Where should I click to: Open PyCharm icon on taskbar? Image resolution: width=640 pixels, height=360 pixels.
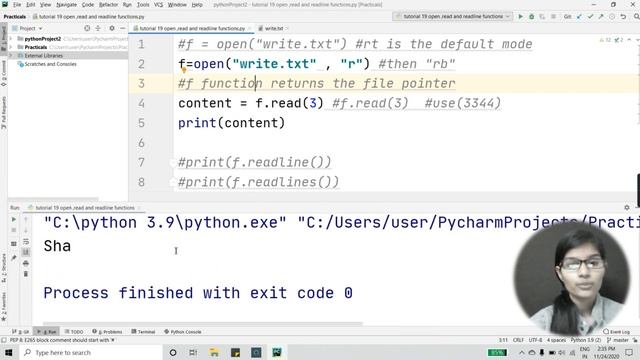coord(277,353)
